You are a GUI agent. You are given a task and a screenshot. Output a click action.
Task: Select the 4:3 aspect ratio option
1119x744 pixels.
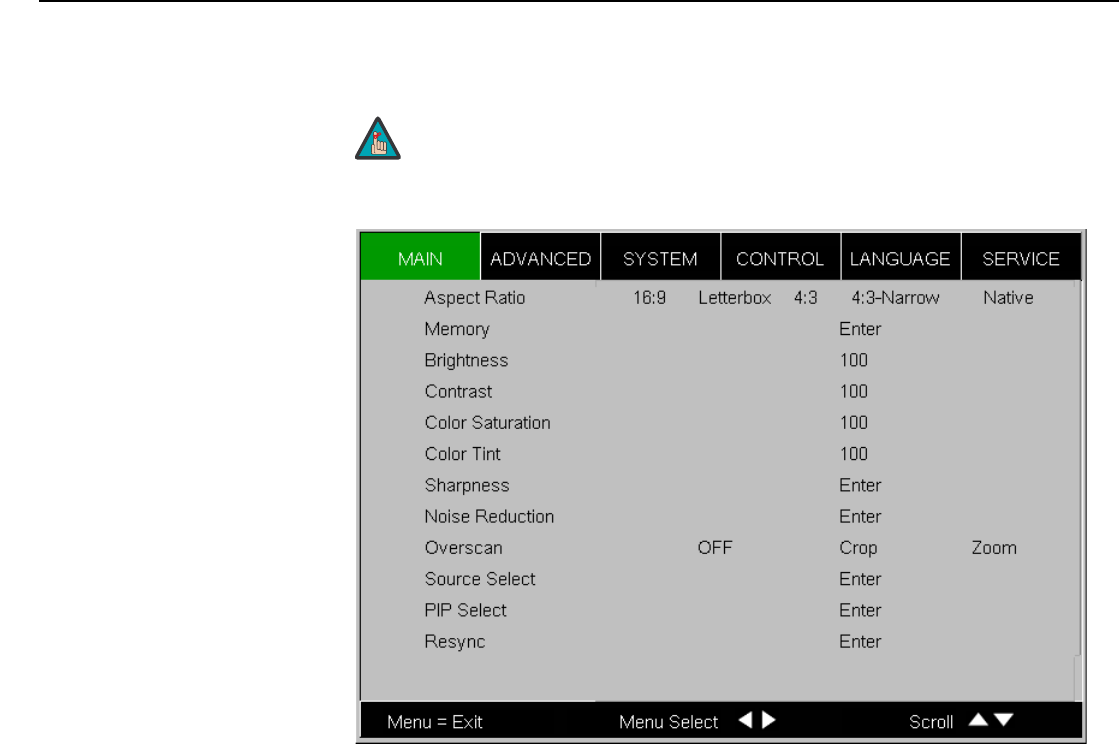coord(806,297)
